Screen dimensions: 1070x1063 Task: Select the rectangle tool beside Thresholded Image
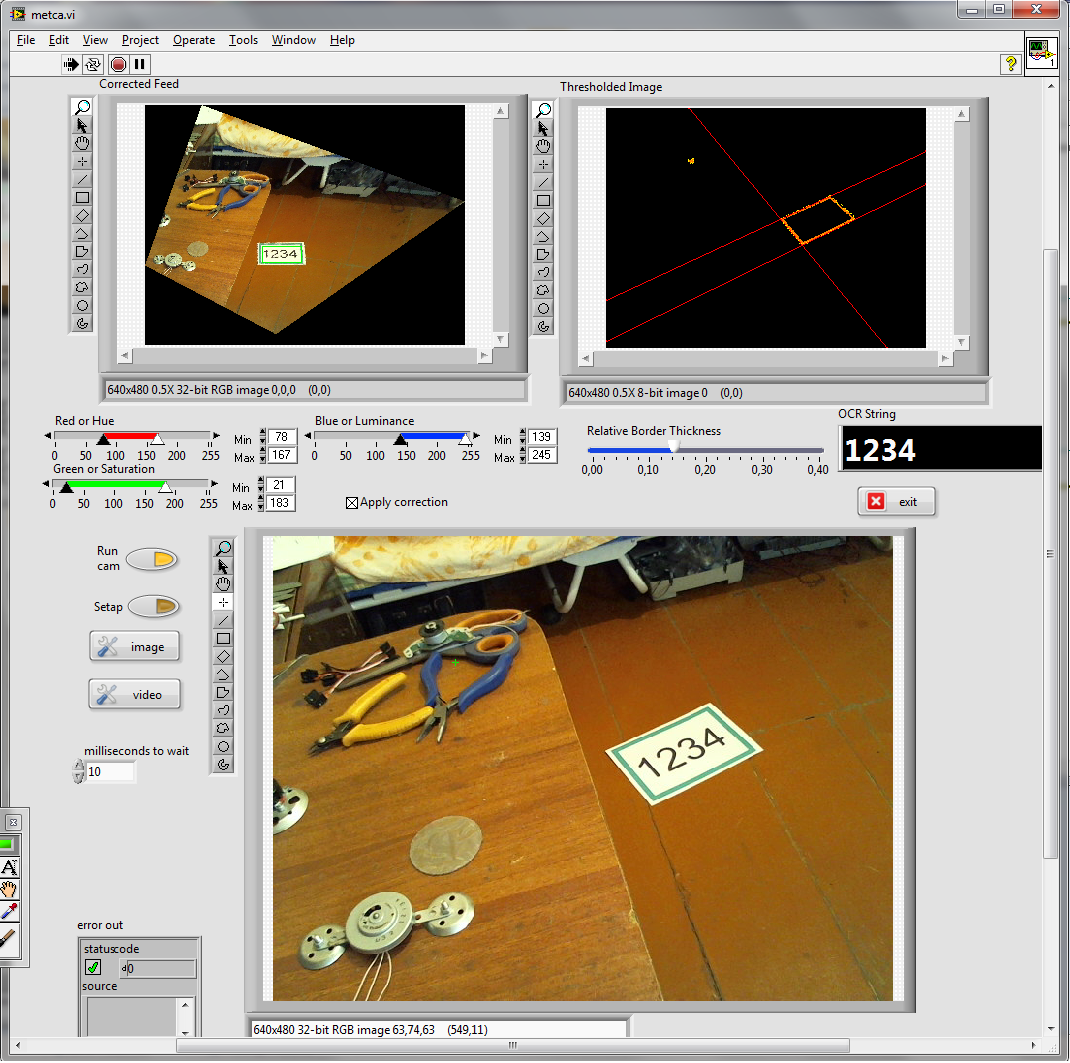coord(543,200)
